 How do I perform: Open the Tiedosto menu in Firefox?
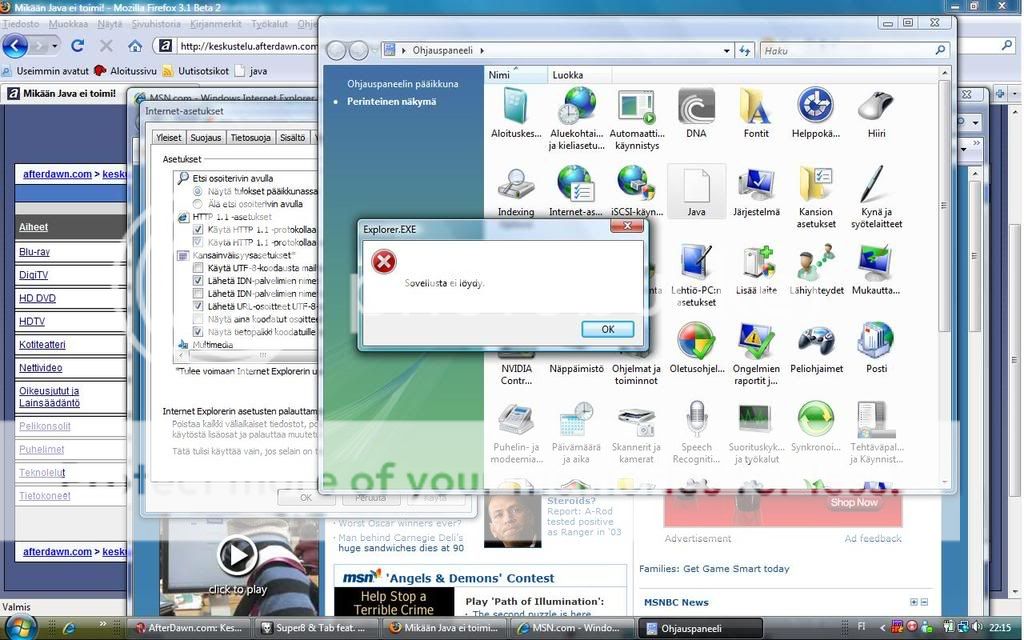20,24
